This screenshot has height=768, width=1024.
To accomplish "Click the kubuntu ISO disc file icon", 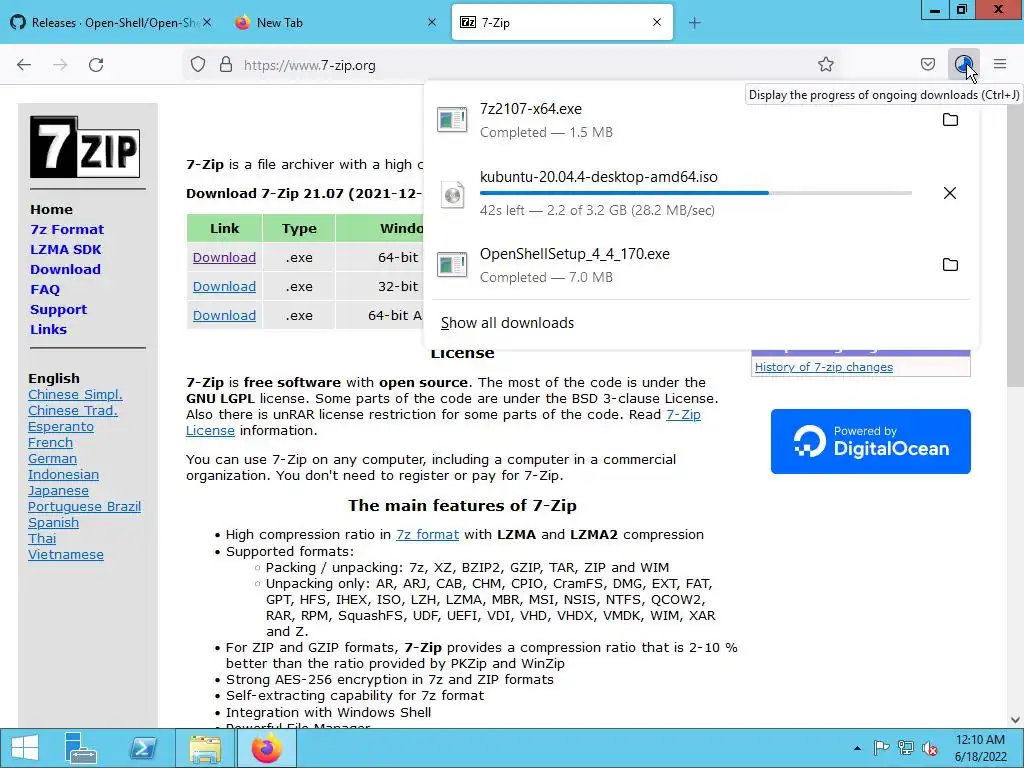I will pyautogui.click(x=452, y=194).
